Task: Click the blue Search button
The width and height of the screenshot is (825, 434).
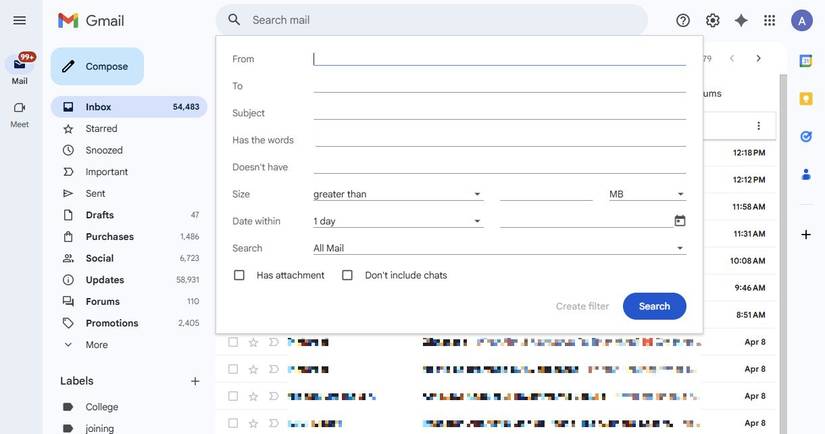Action: coord(654,306)
